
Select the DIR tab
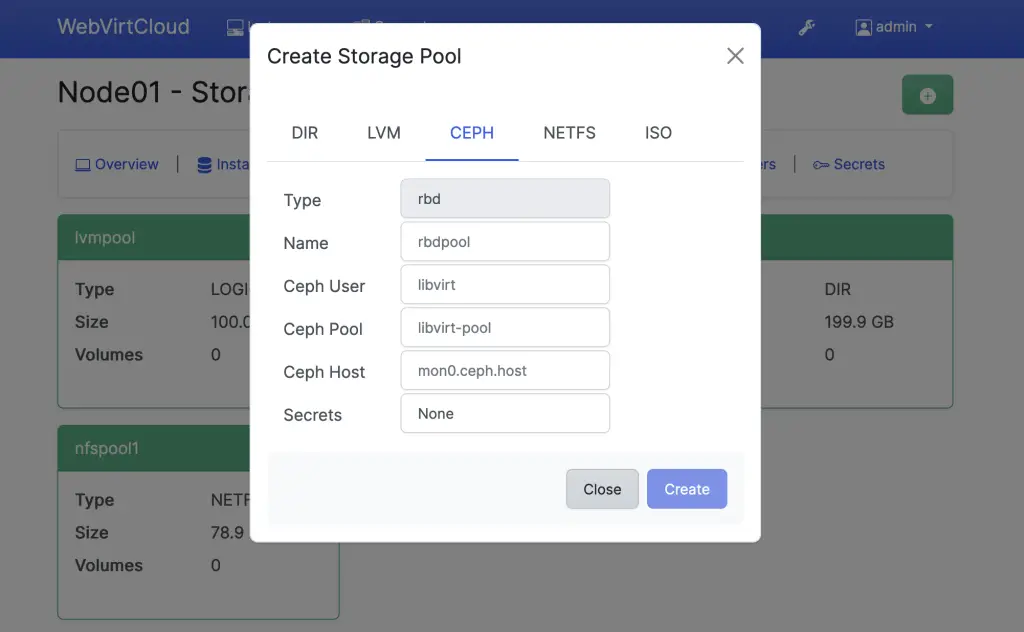[305, 132]
